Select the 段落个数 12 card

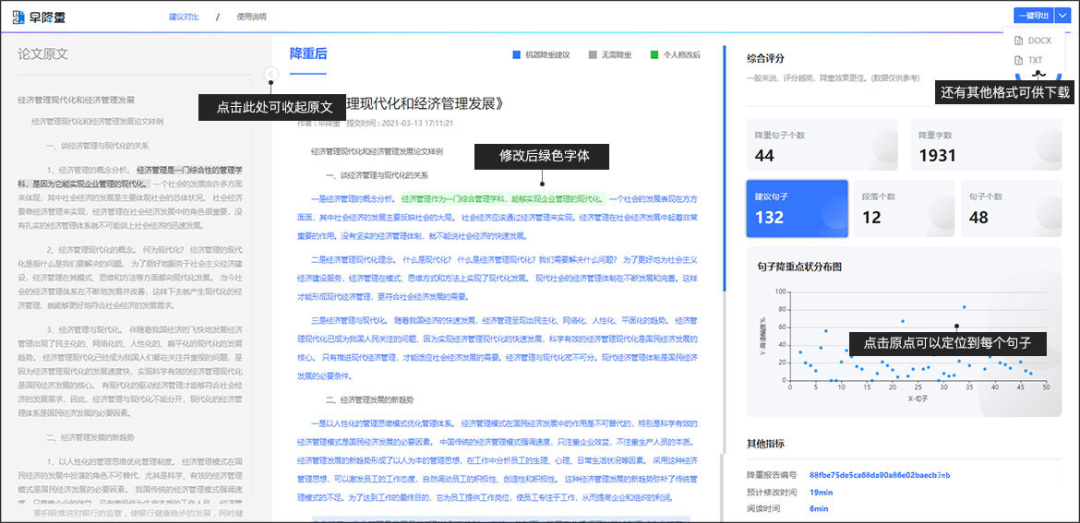pyautogui.click(x=904, y=209)
